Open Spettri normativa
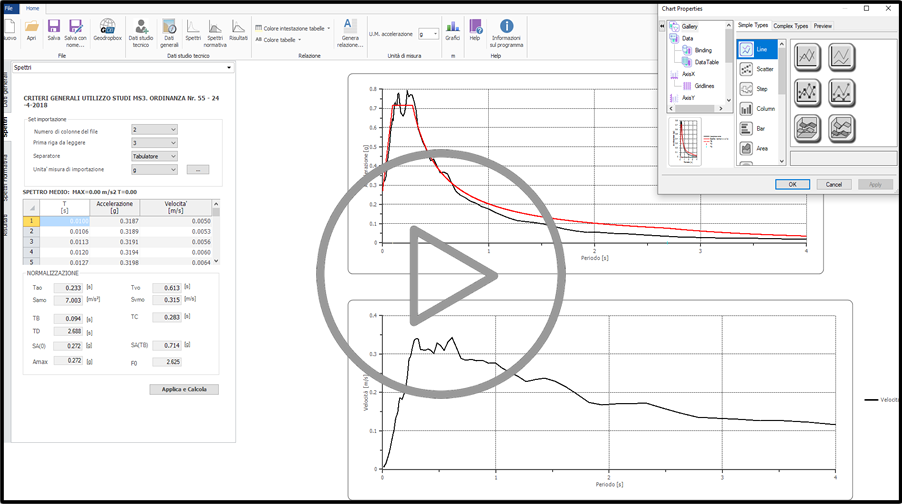The image size is (902, 504). point(215,33)
